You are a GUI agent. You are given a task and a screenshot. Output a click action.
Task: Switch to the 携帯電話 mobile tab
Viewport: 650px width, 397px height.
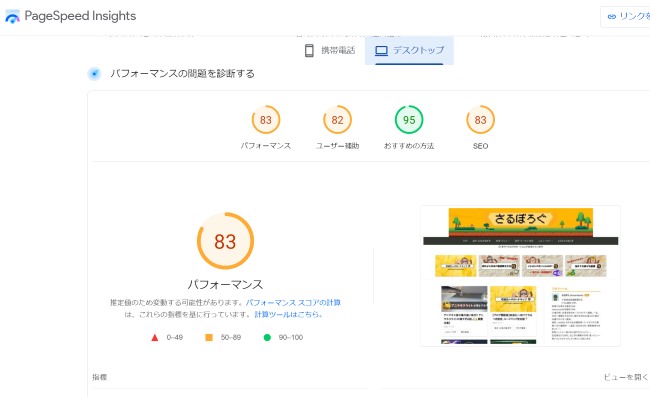click(330, 51)
